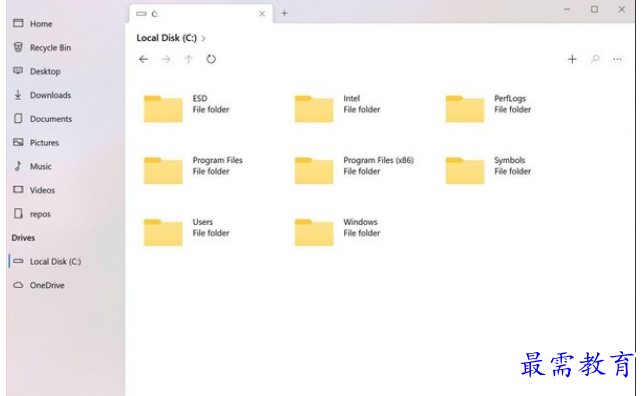Open the Users folder icon
The image size is (642, 396).
click(163, 232)
